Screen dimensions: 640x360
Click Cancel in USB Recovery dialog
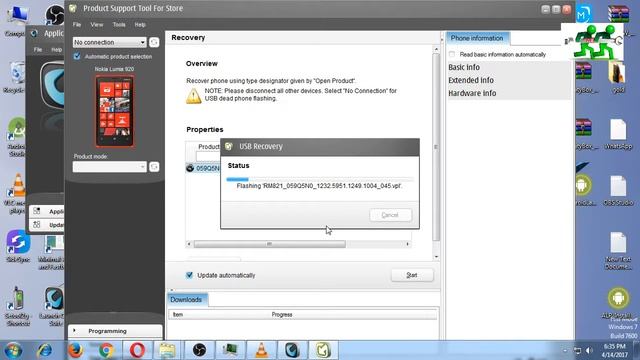click(391, 215)
